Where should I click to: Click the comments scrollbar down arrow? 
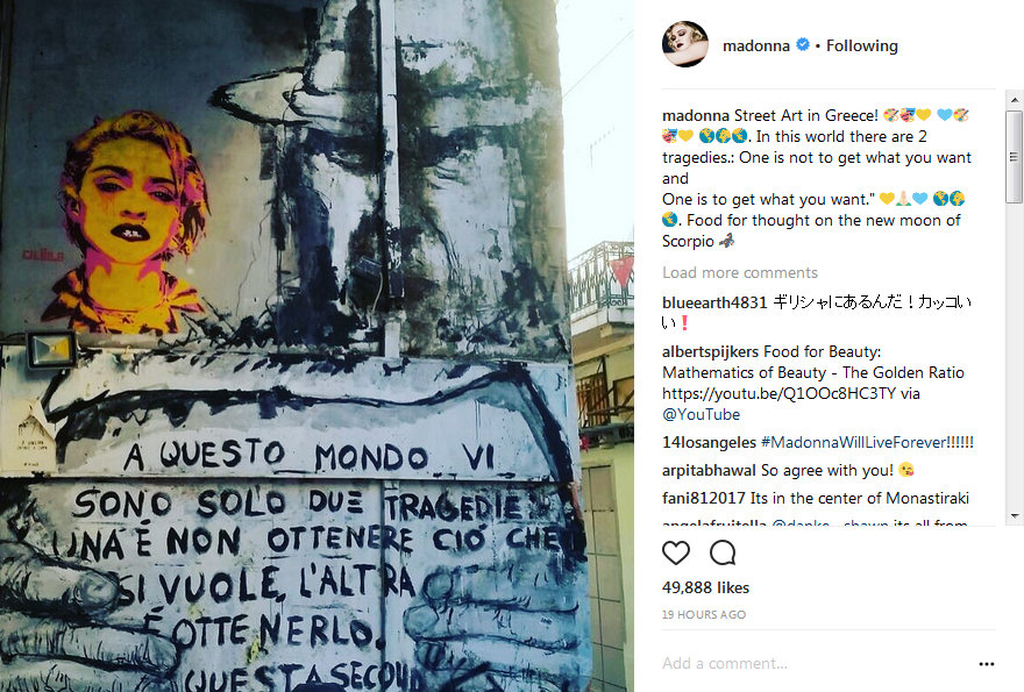tap(1014, 516)
